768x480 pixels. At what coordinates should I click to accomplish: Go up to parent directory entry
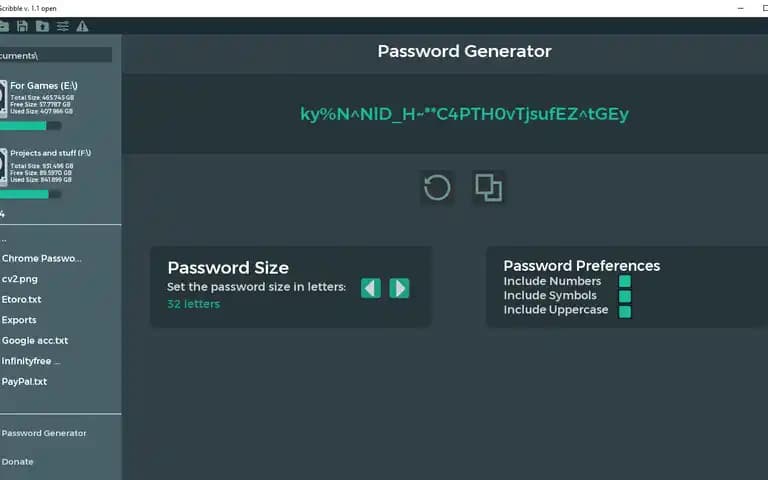4,240
